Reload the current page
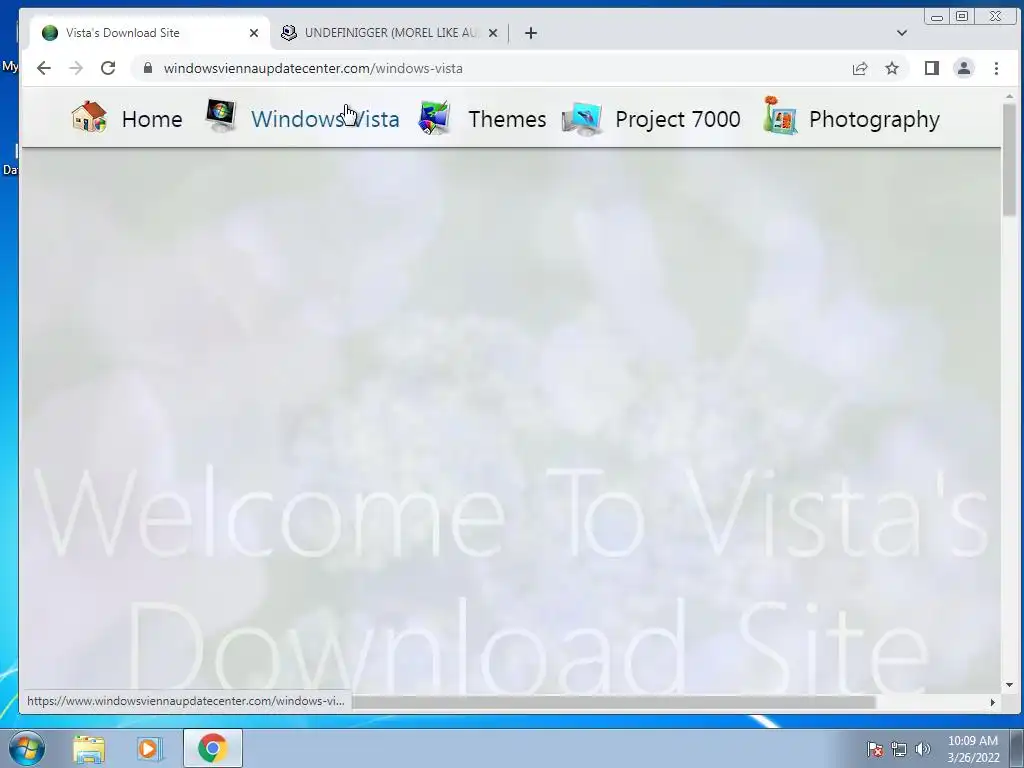 point(108,68)
